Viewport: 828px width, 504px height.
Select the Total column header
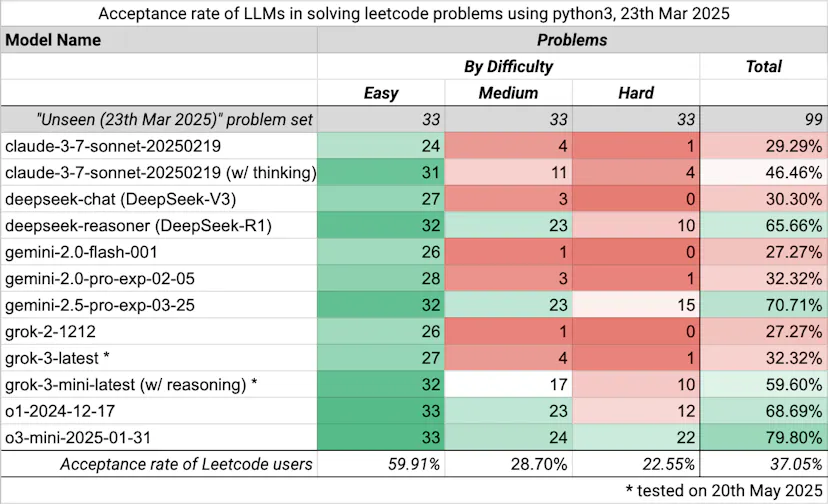[763, 67]
